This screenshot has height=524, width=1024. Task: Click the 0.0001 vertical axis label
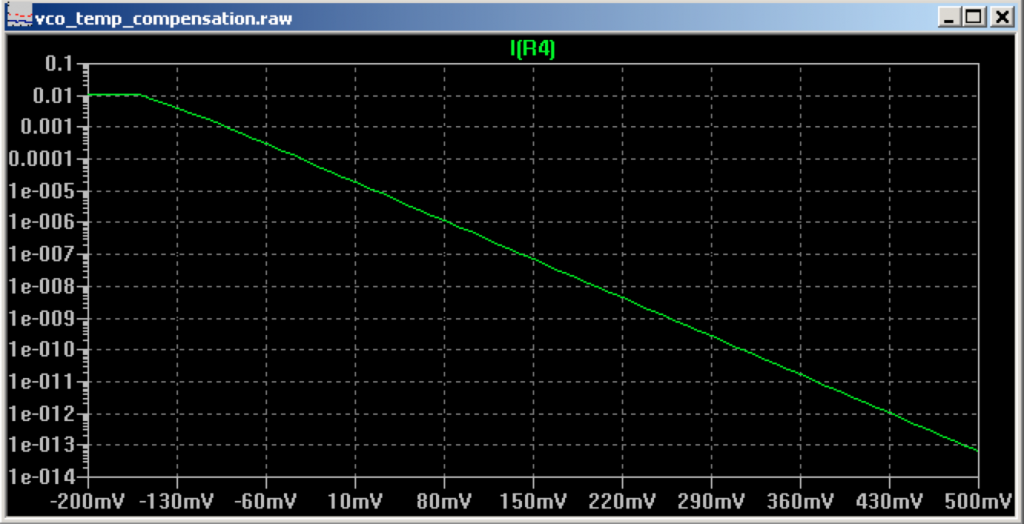[x=39, y=159]
